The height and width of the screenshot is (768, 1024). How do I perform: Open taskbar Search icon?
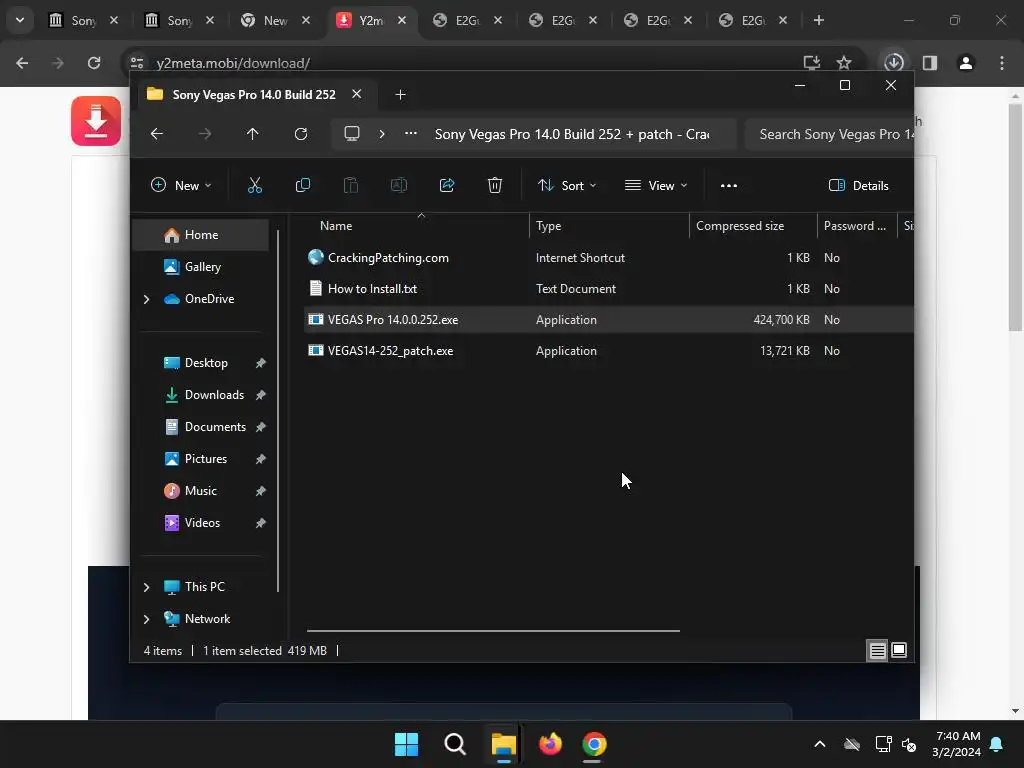tap(455, 744)
